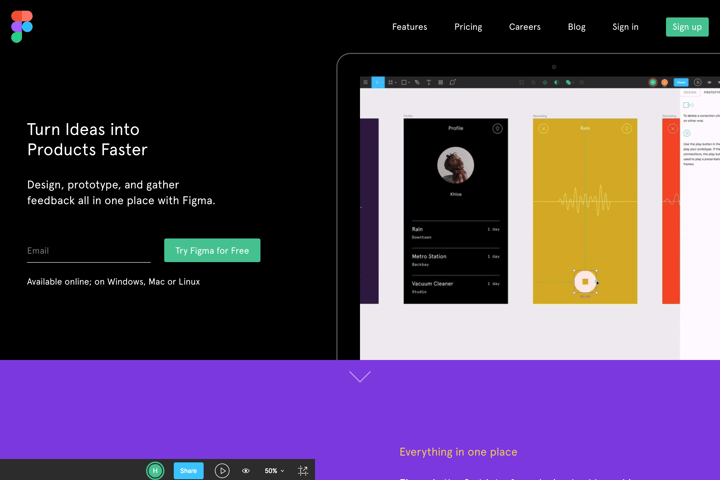
Task: Click the eye view icon in mockup toolbar
Action: tap(709, 82)
